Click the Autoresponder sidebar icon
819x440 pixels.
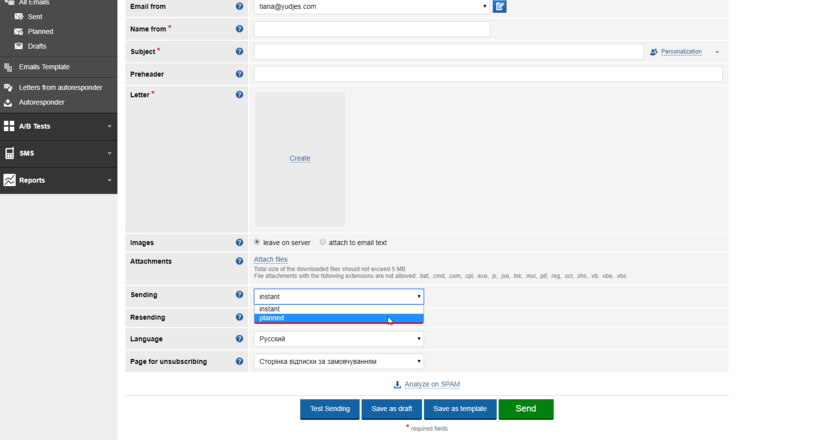(8, 102)
